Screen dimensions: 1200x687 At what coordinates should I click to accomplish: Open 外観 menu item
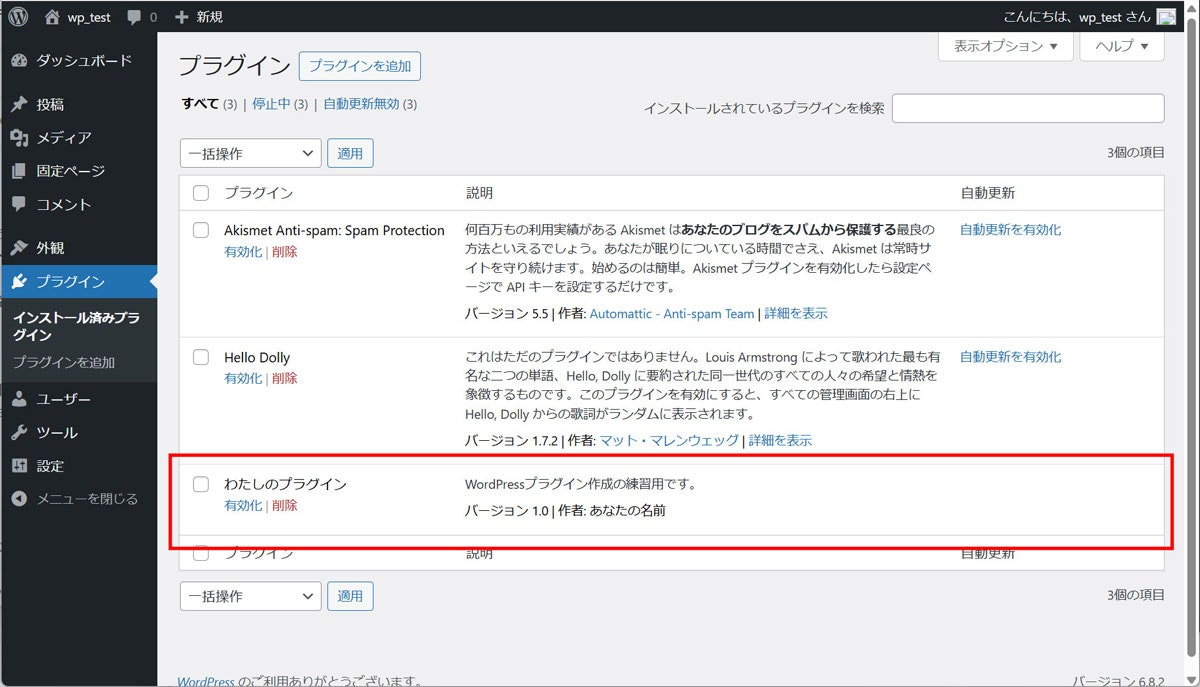click(78, 248)
